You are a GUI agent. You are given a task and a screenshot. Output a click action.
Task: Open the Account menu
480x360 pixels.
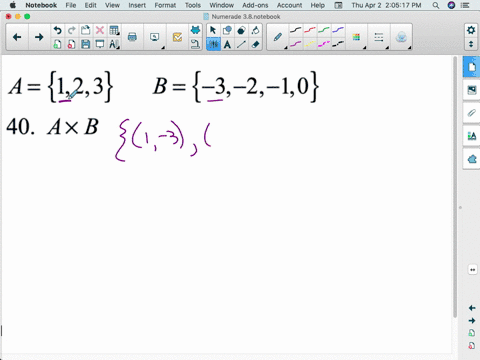(x=289, y=5)
